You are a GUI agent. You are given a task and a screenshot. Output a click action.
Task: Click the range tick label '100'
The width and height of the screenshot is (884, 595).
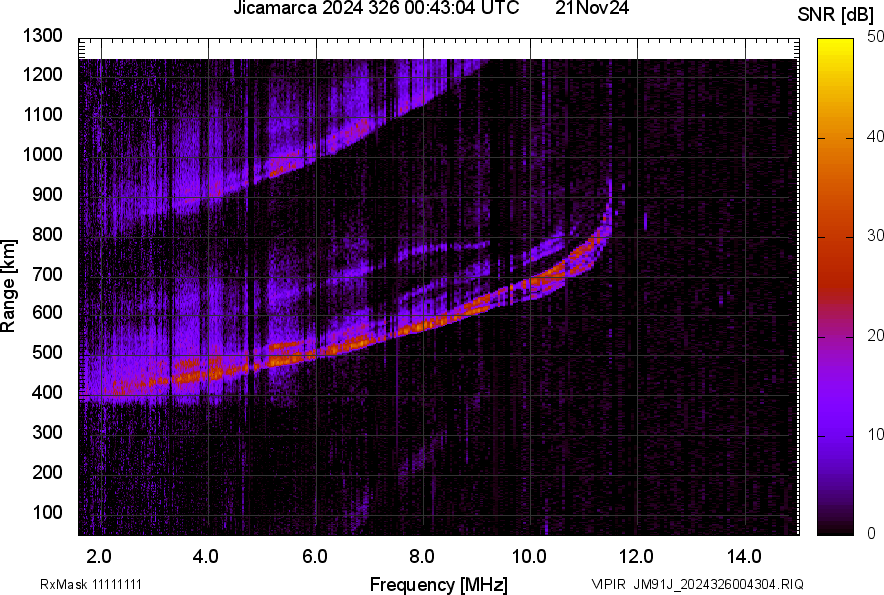click(x=47, y=512)
